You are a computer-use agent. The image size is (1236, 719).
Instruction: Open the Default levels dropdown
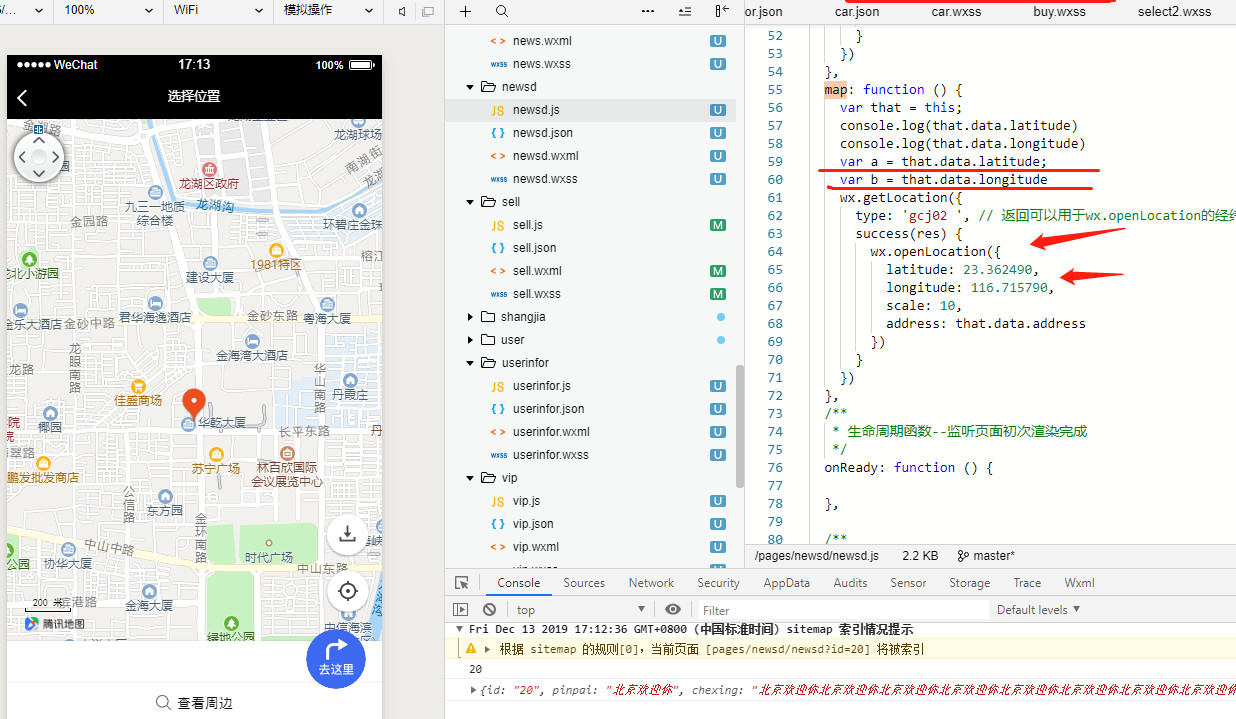click(1038, 609)
